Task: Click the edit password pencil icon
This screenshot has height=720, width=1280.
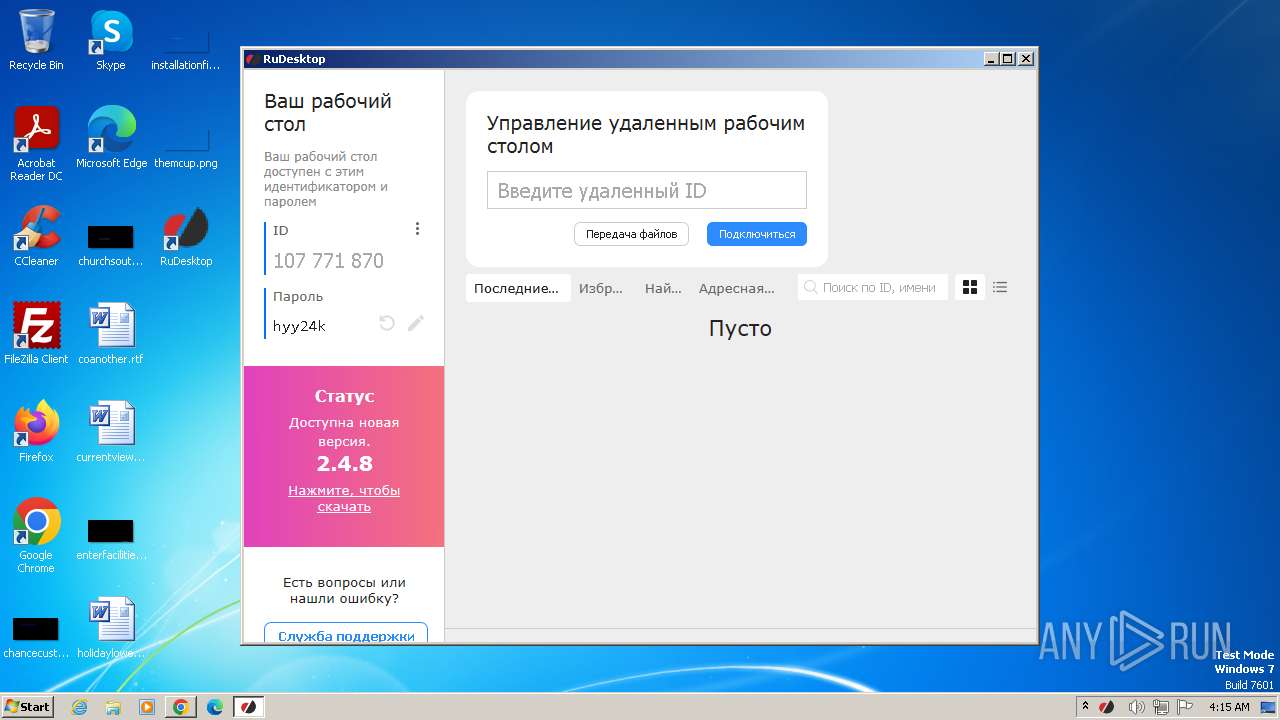Action: pyautogui.click(x=416, y=323)
